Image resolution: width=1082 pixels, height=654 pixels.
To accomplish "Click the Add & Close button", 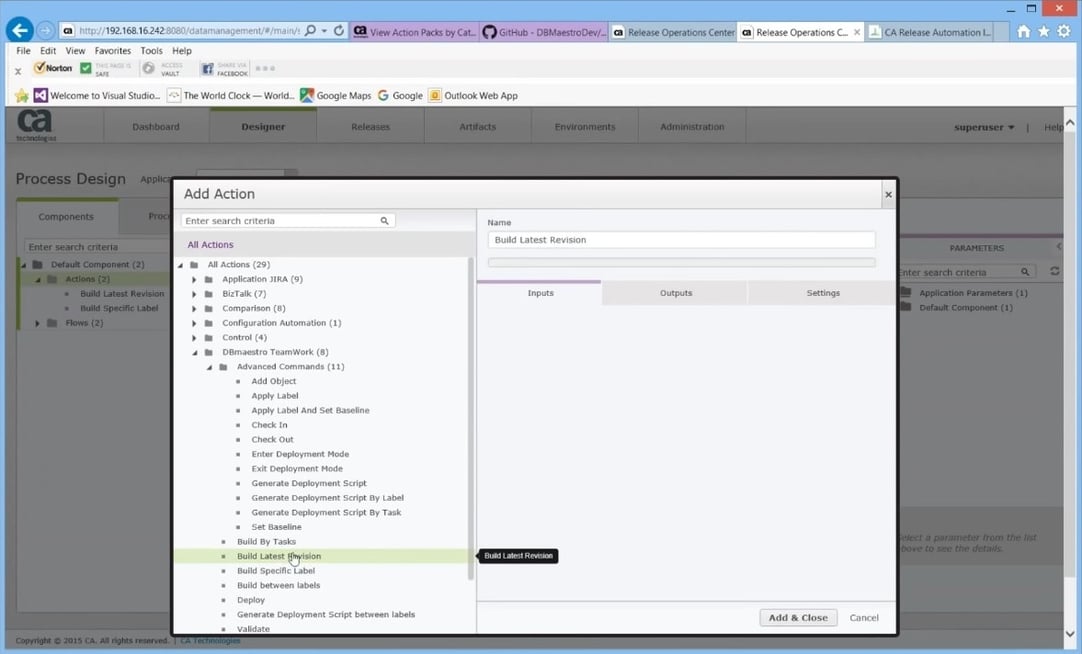I will (x=798, y=617).
